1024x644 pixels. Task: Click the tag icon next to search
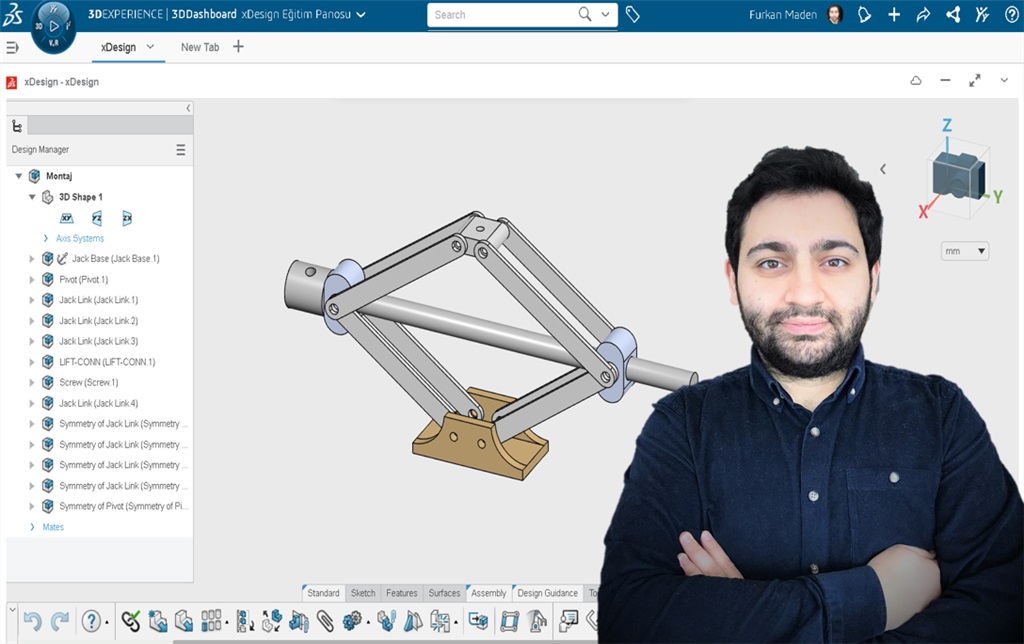[632, 14]
